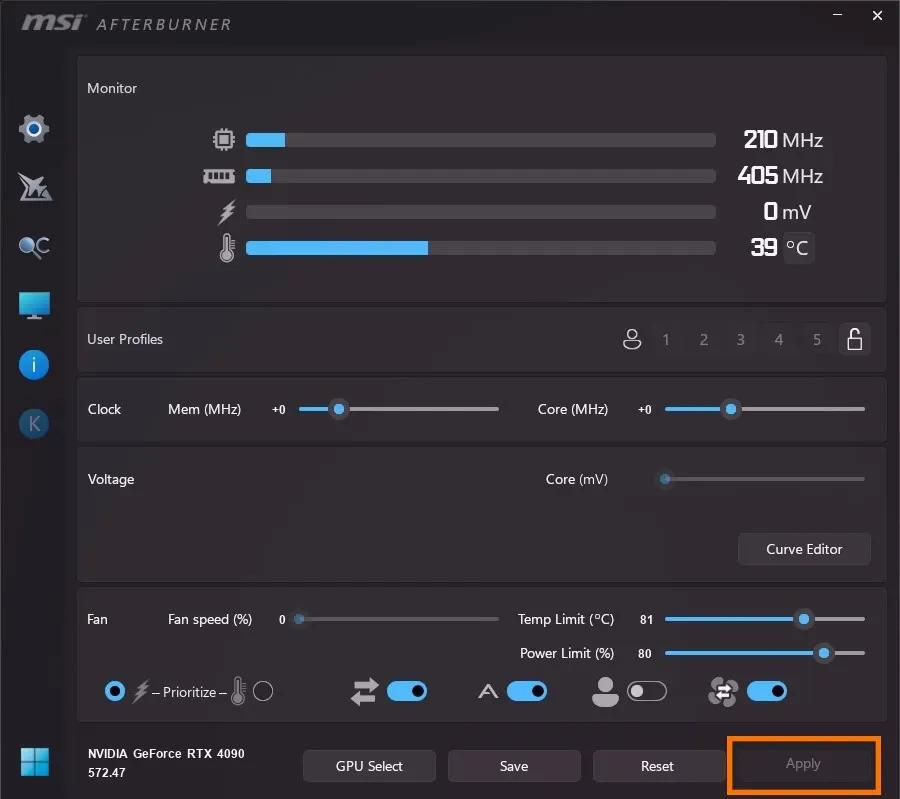Click the voltage lightning icon in Monitor

[x=227, y=212]
